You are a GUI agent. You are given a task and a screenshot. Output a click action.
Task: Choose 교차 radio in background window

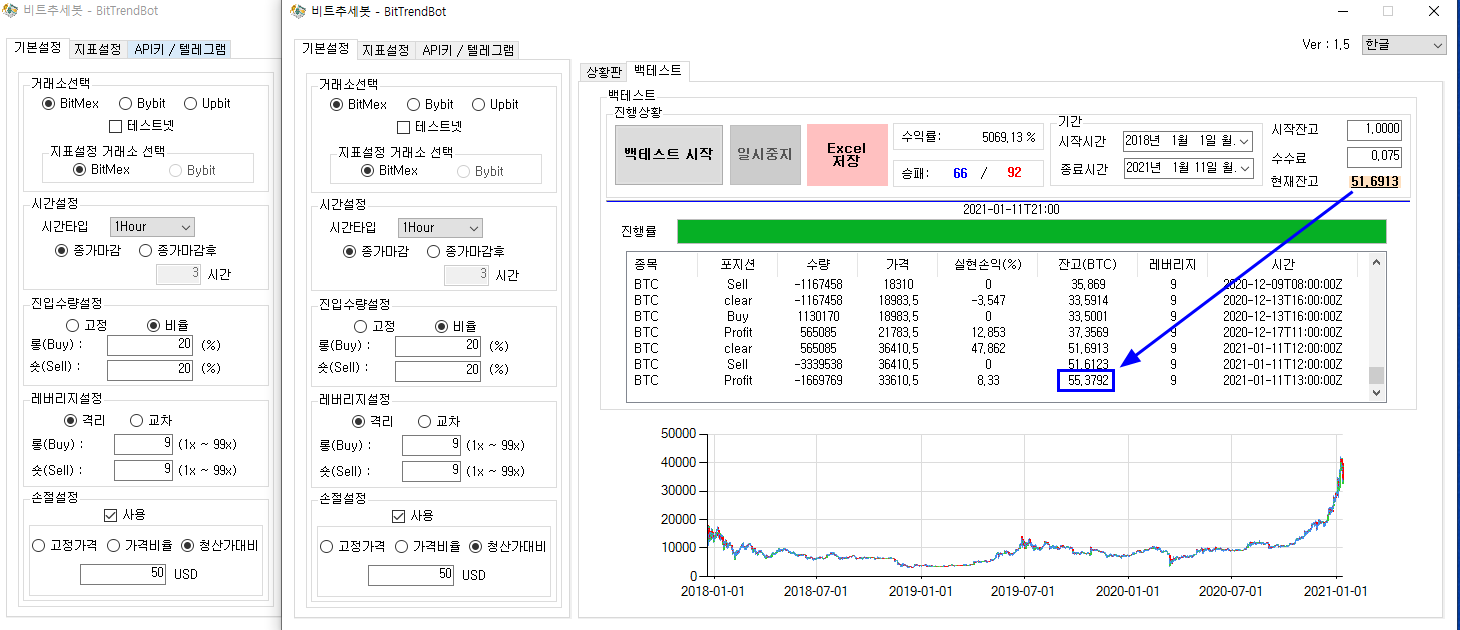(x=137, y=420)
